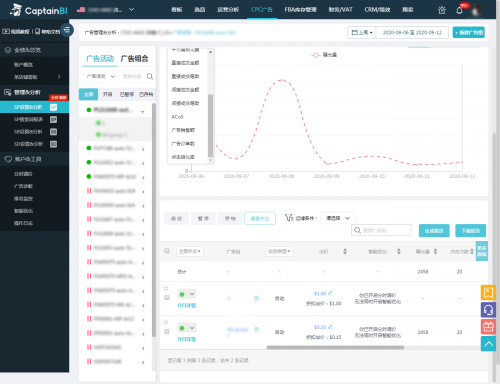Open the headset customer support floating icon
This screenshot has height=384, width=500.
pyautogui.click(x=488, y=310)
